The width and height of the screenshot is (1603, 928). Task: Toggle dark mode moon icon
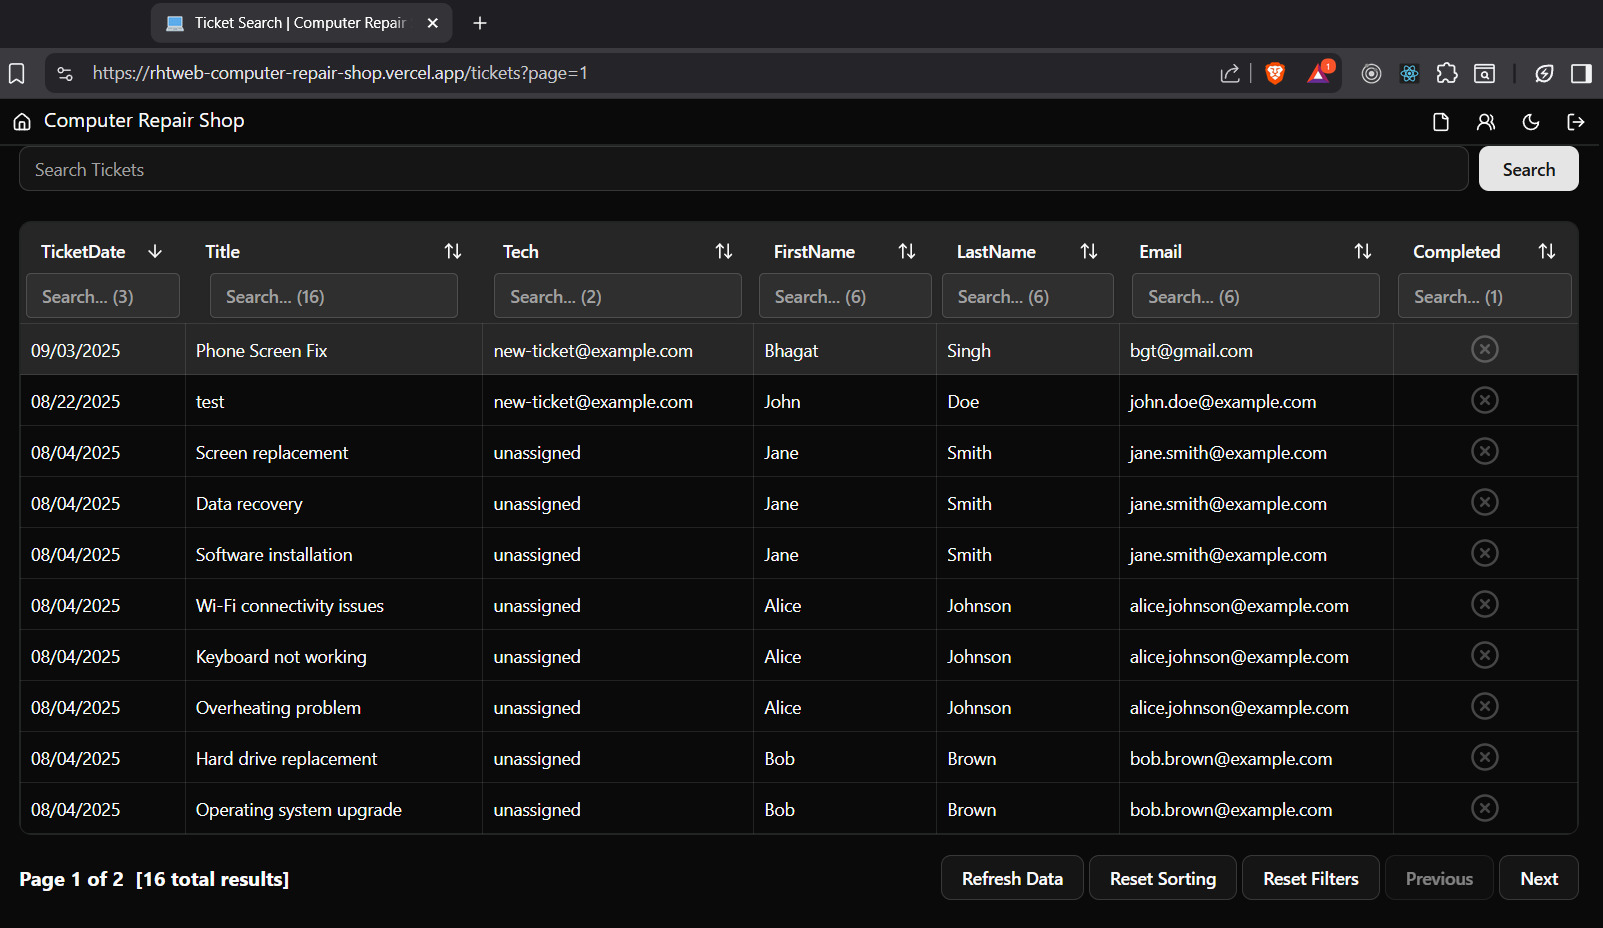[x=1531, y=122]
